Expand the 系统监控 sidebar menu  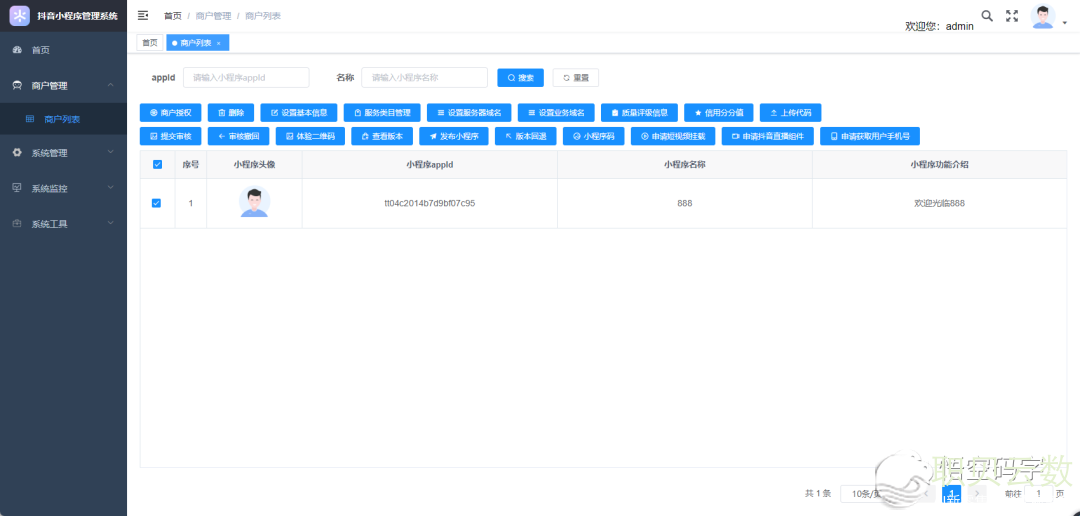[63, 188]
